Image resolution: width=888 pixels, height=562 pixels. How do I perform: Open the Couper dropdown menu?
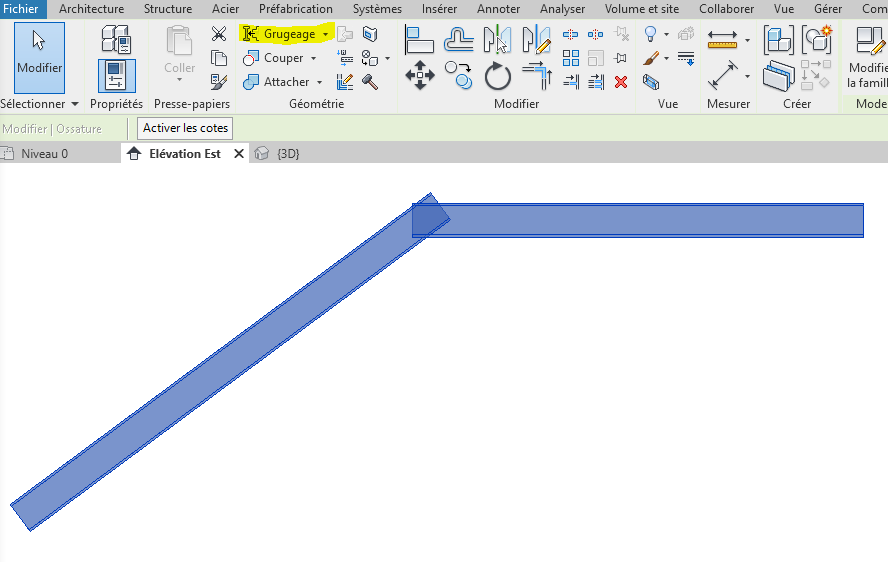click(x=313, y=58)
